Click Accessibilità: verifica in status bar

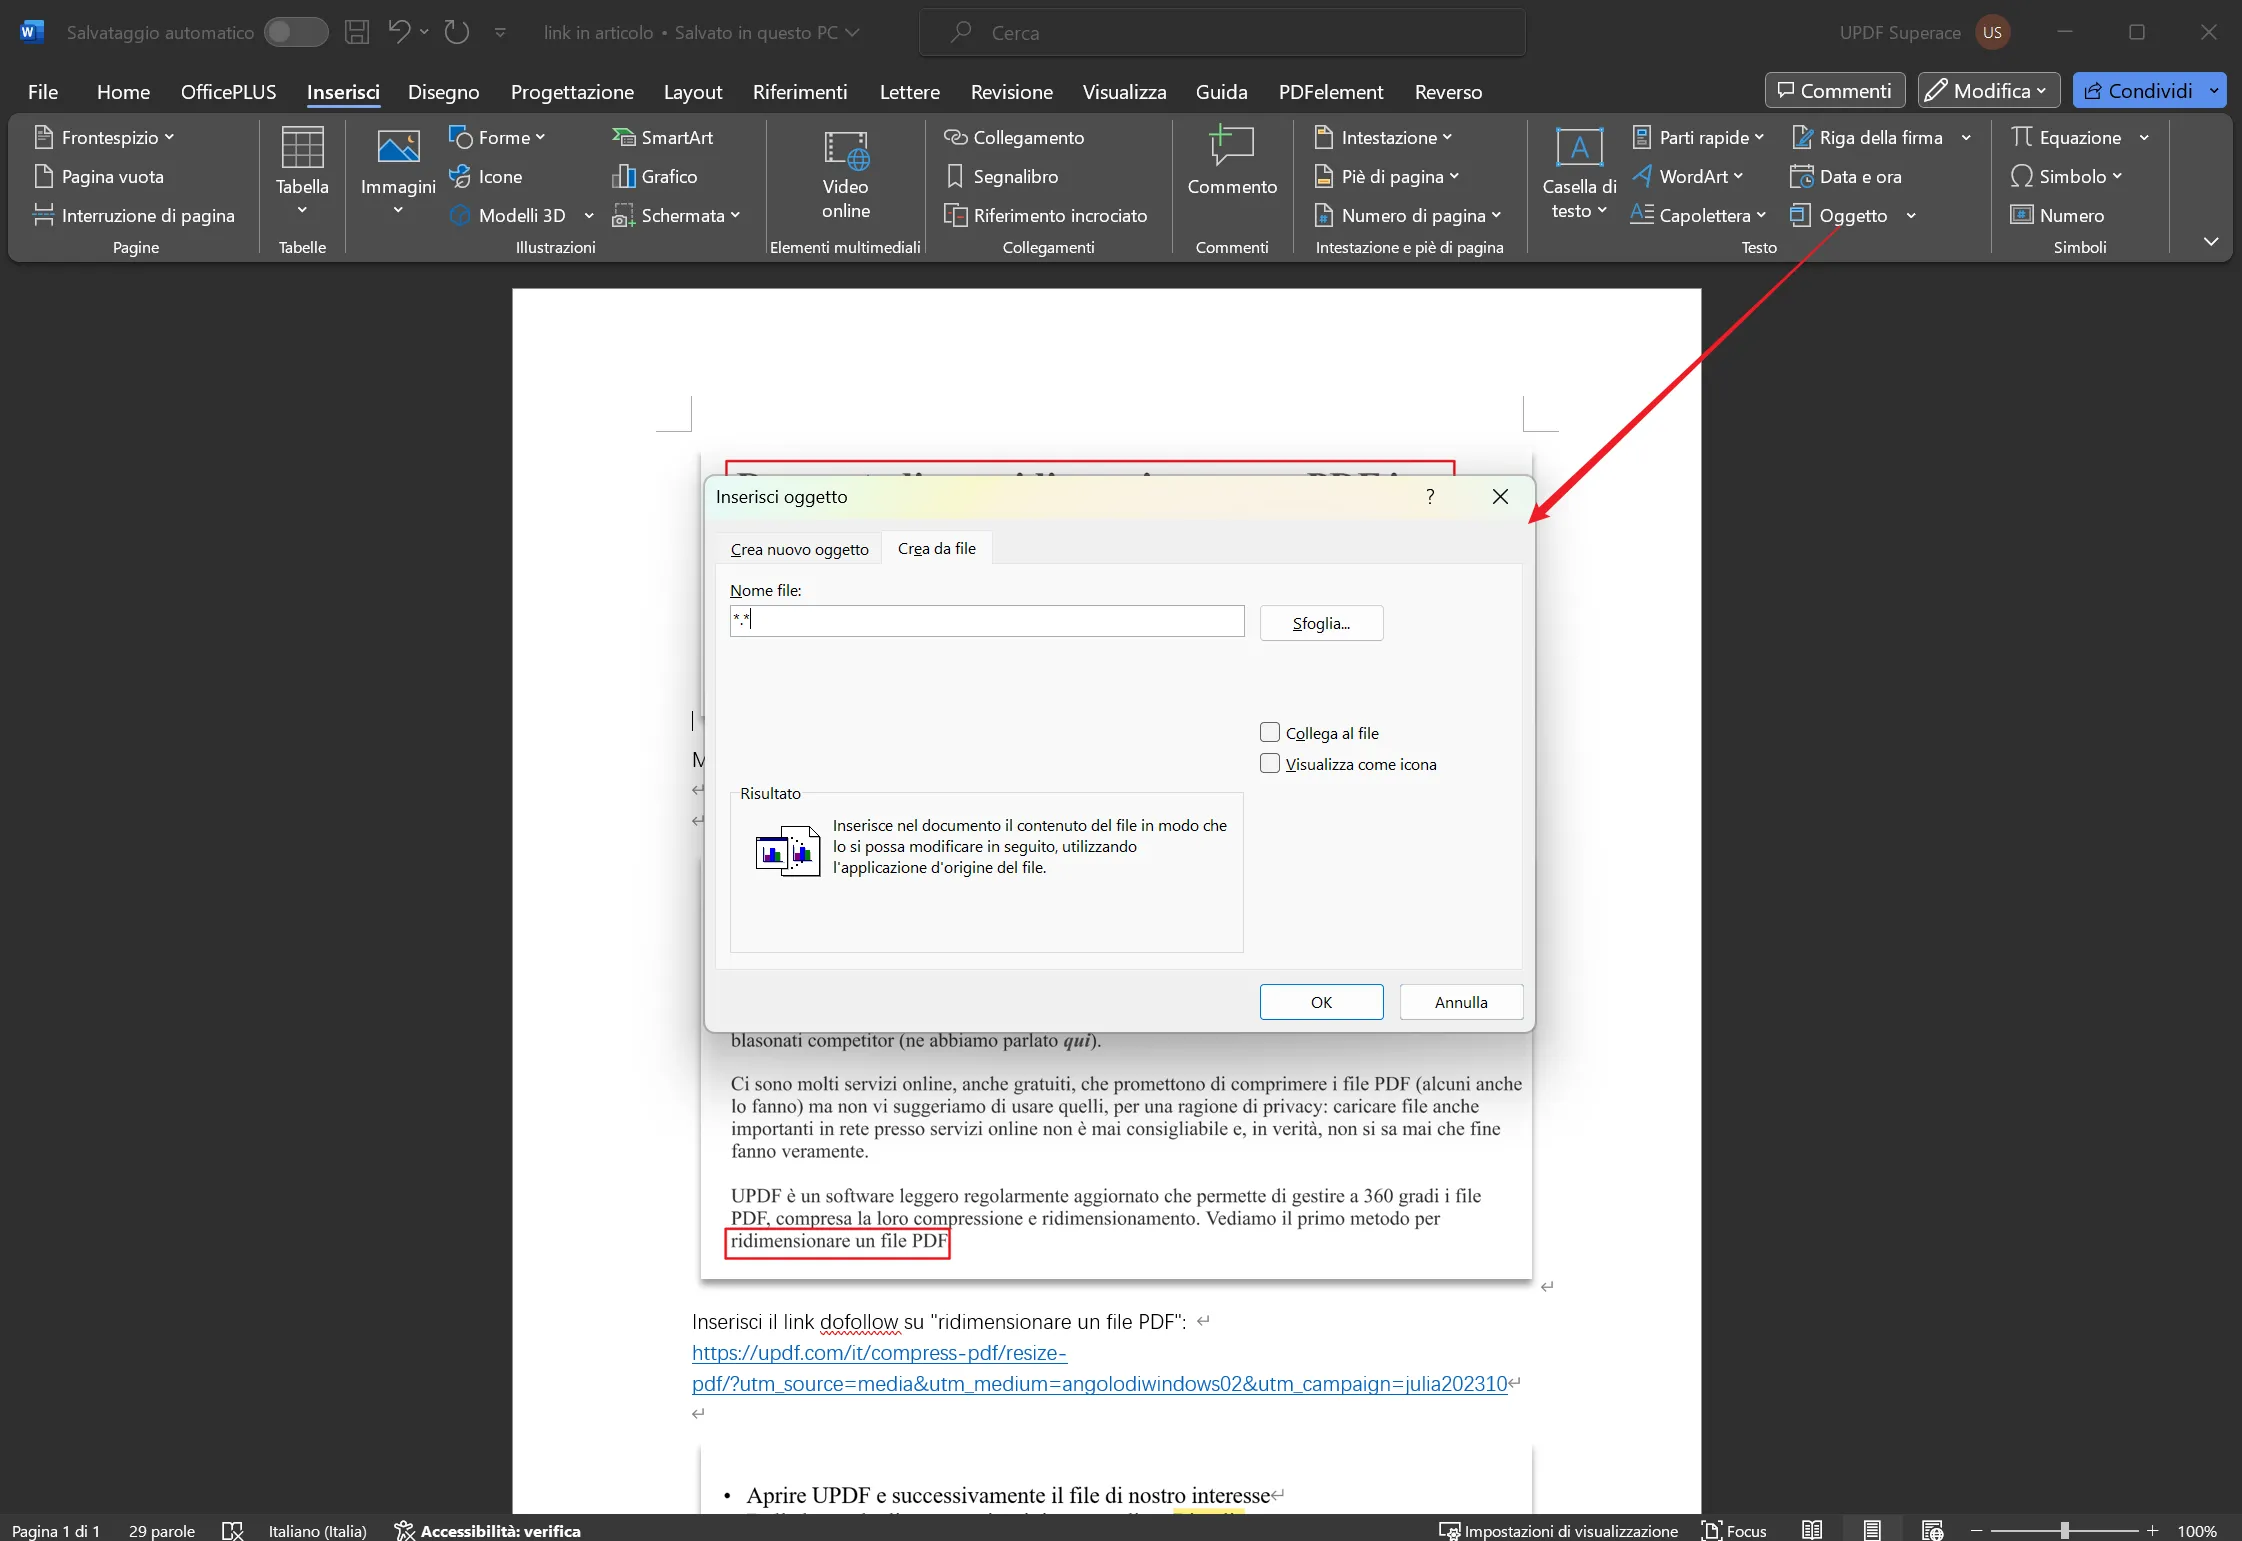[x=488, y=1530]
